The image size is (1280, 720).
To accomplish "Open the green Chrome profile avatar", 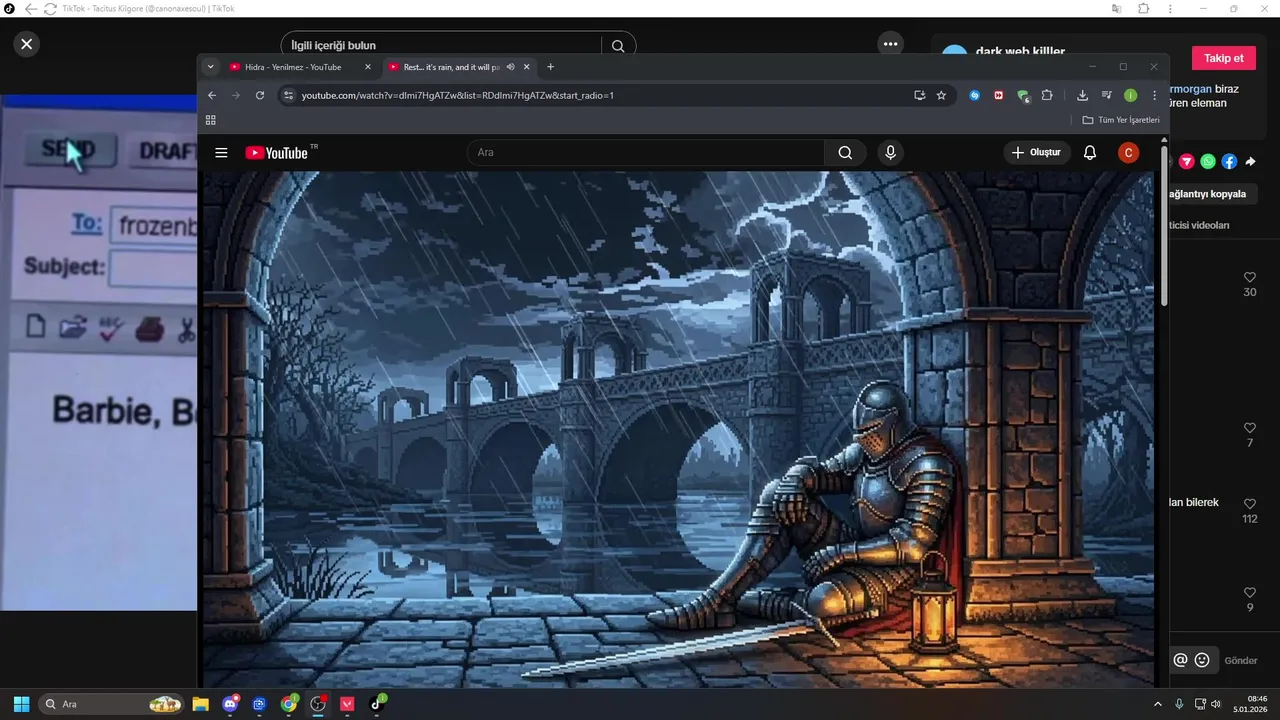I will (1130, 95).
